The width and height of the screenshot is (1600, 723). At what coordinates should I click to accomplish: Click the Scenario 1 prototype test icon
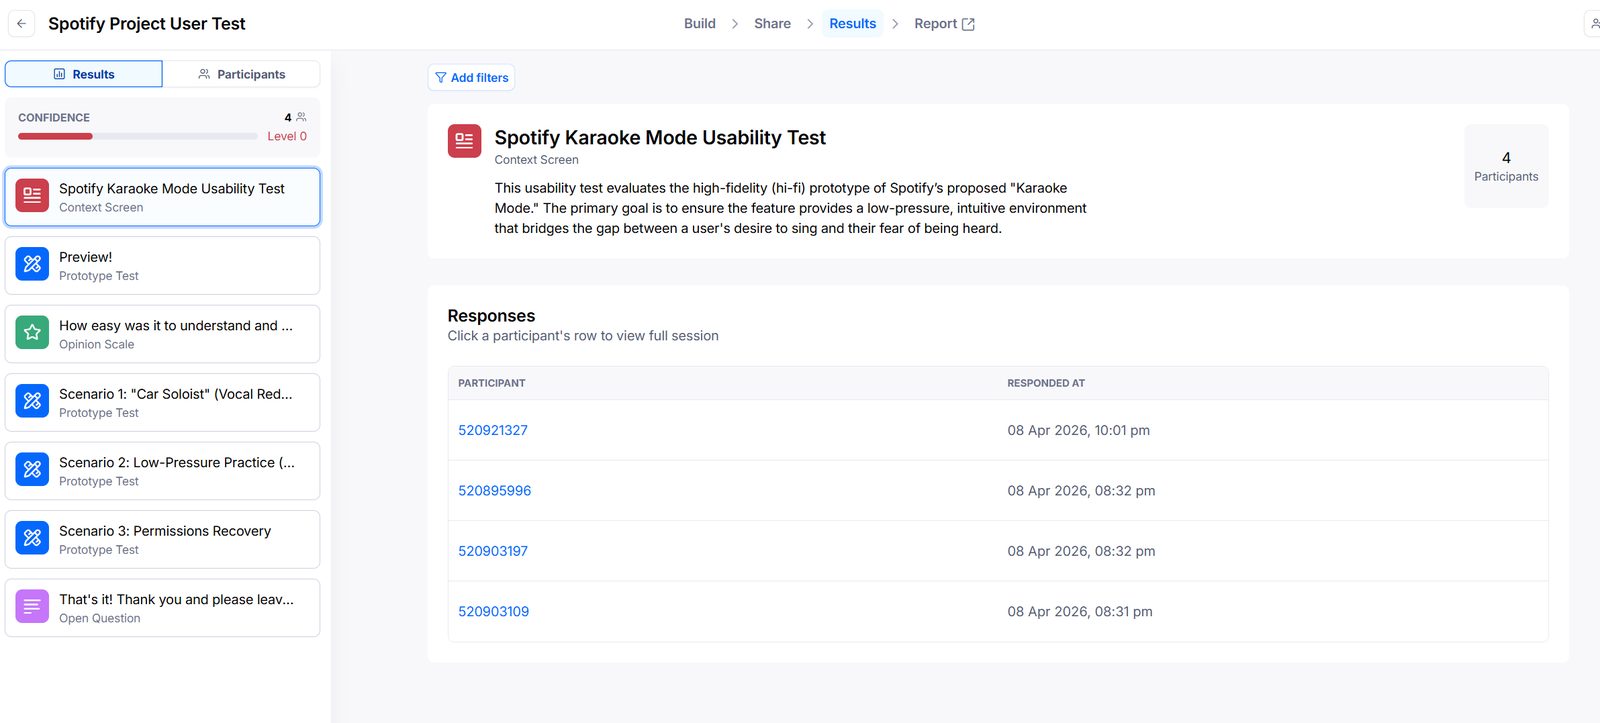tap(32, 401)
